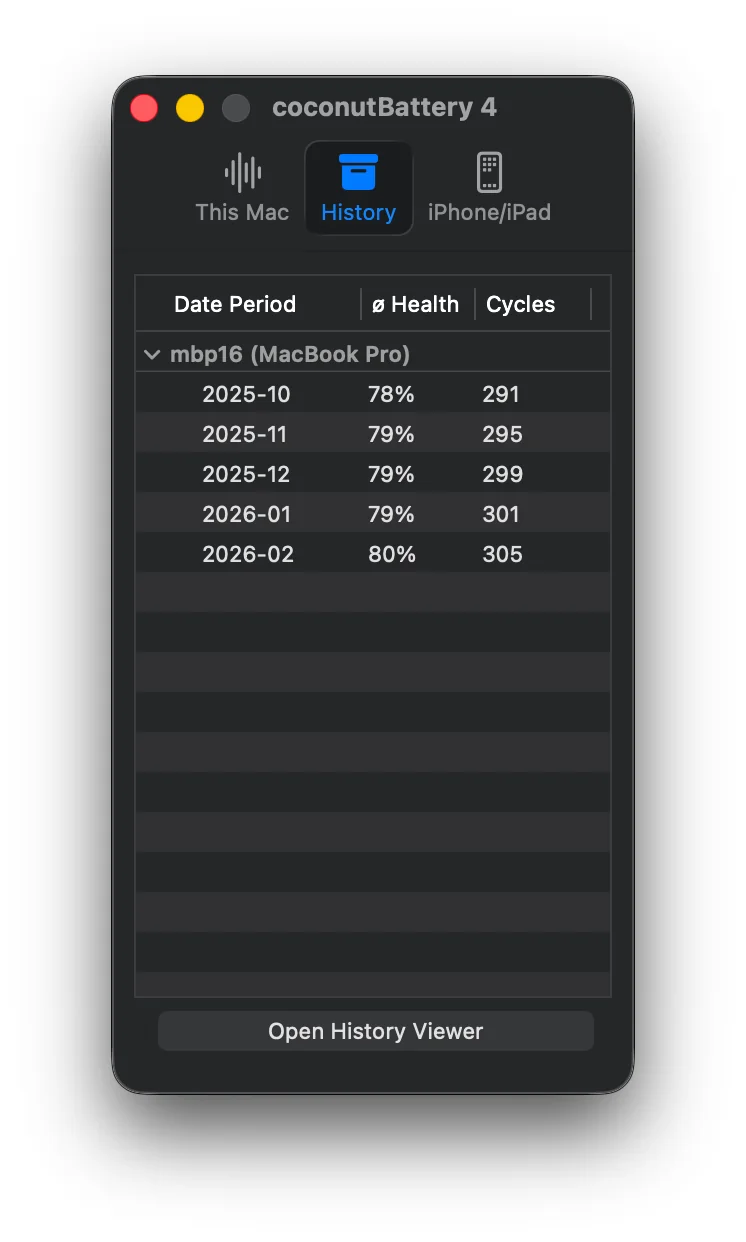746x1242 pixels.
Task: Select the 2025-12 history row
Action: coord(246,474)
